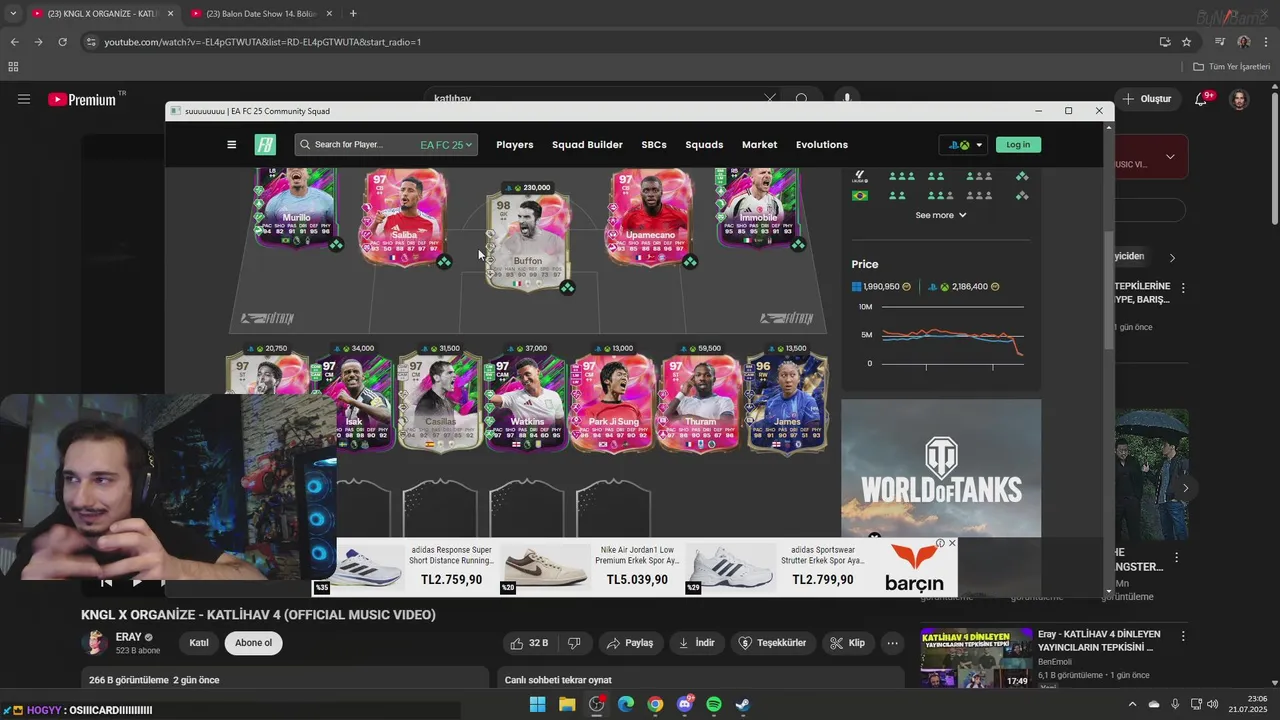The image size is (1280, 720).
Task: Click the Paylaş share button
Action: pos(630,643)
